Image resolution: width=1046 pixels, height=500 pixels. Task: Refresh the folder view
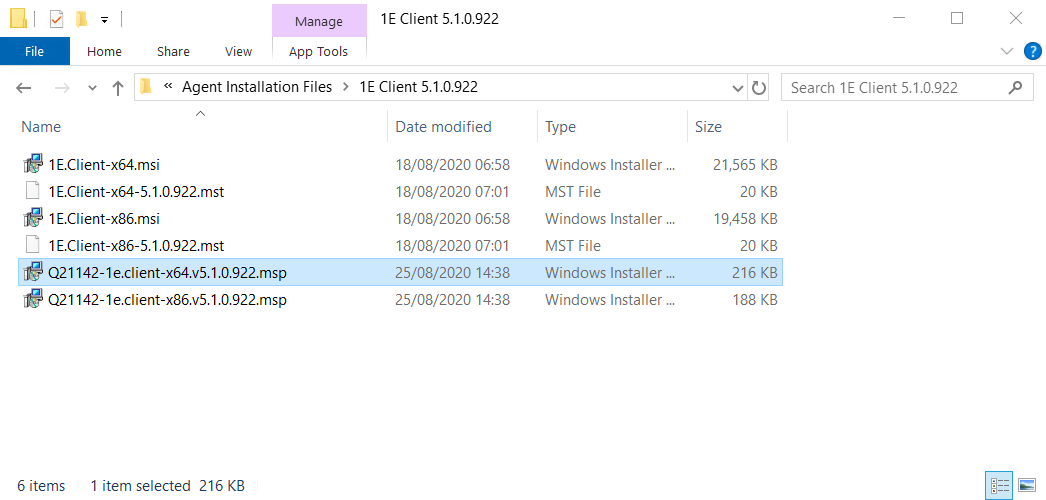point(758,88)
